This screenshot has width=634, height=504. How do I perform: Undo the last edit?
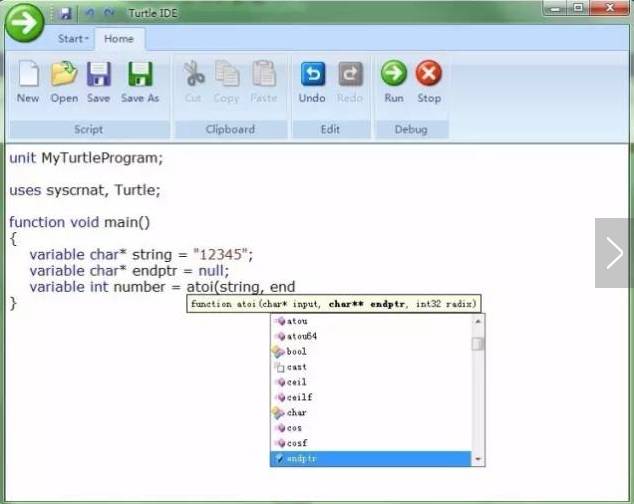point(312,82)
